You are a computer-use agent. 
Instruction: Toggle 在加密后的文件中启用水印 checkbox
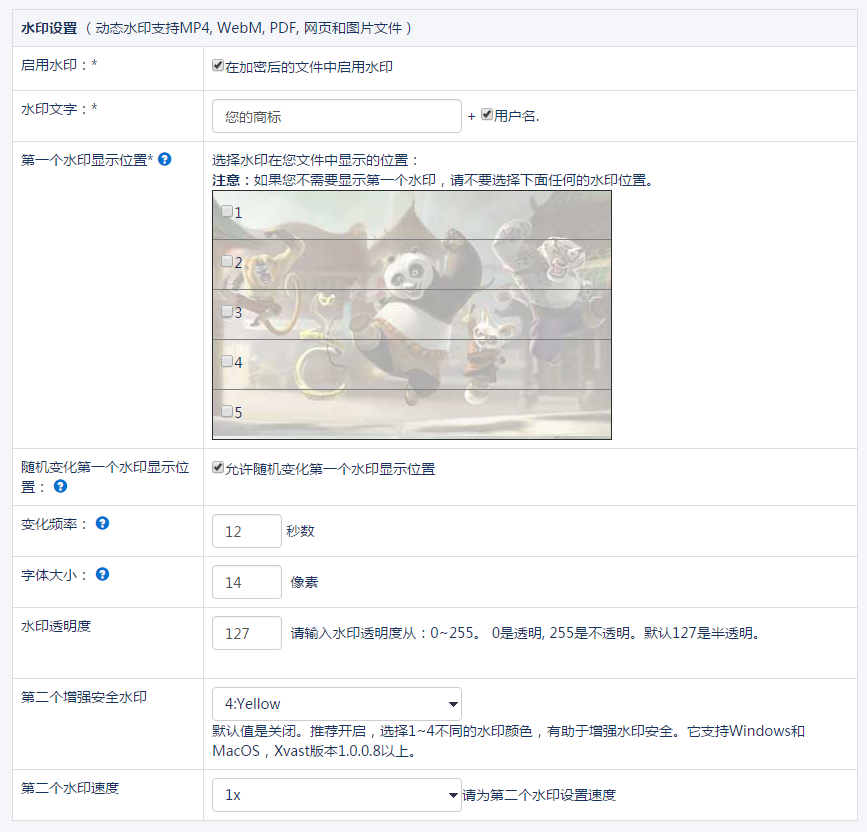pyautogui.click(x=218, y=66)
